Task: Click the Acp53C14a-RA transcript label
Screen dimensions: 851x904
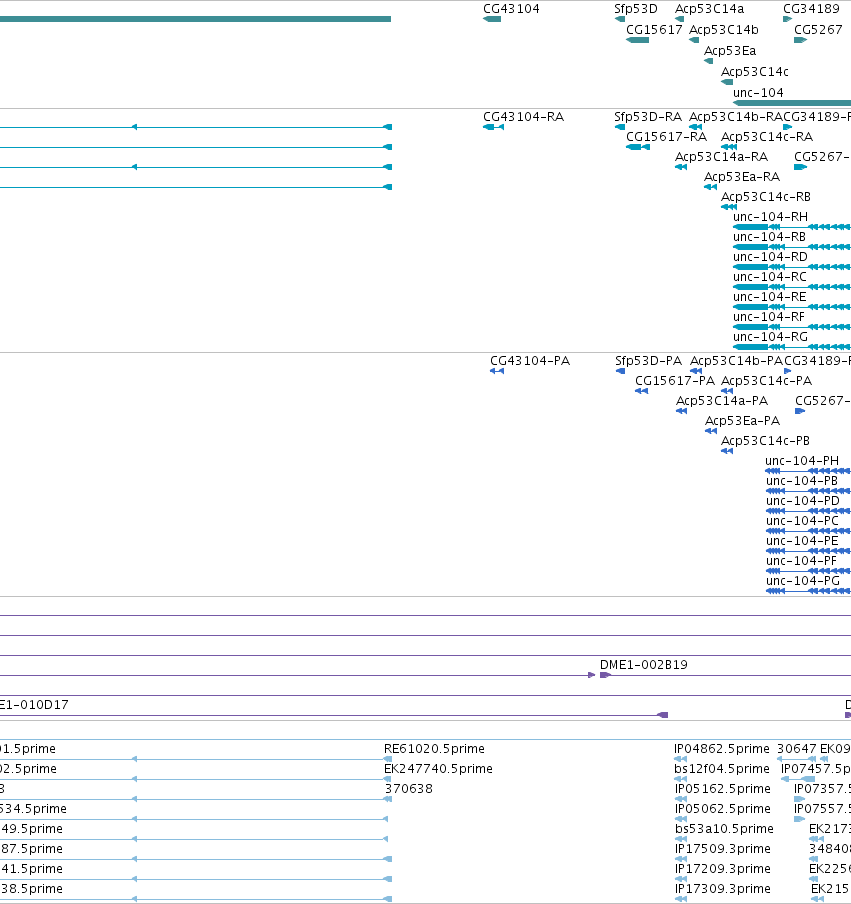Action: 721,157
